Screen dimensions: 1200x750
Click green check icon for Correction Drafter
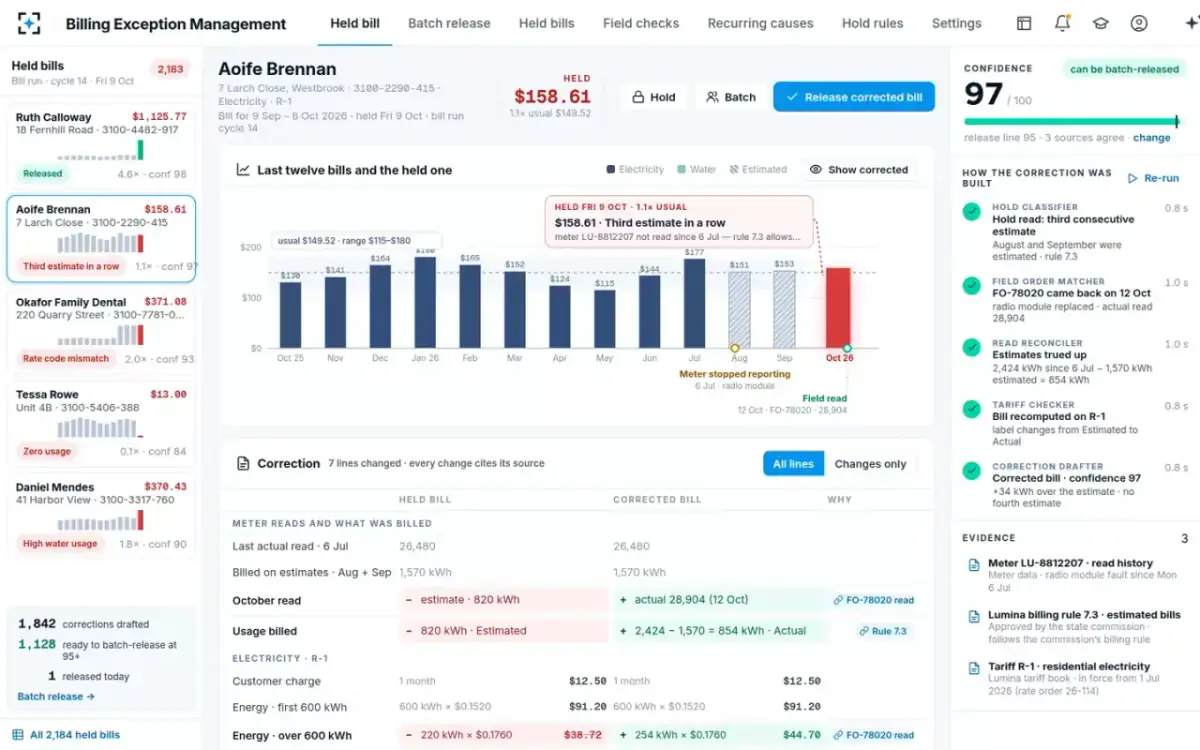[x=971, y=470]
